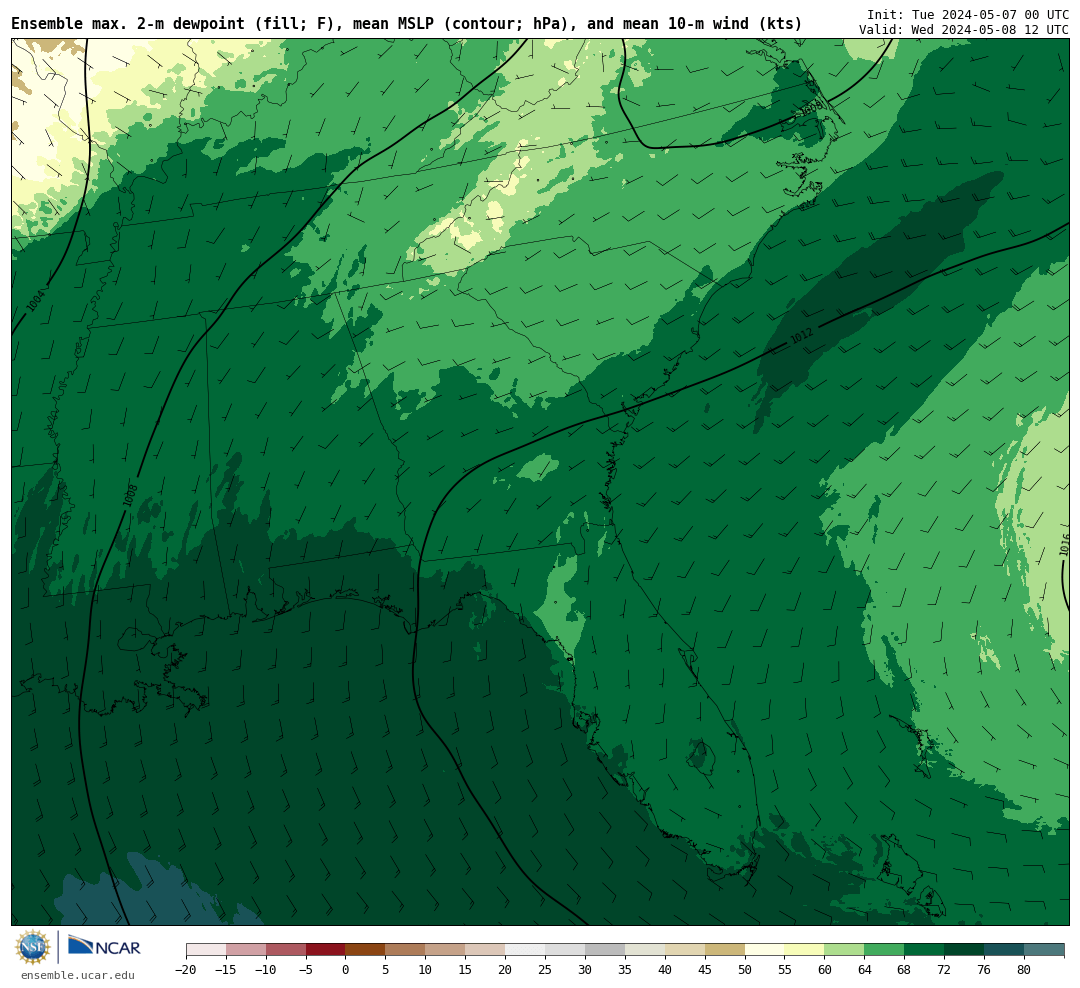This screenshot has width=1080, height=988.
Task: Click the 1012 pressure contour label
Action: pyautogui.click(x=802, y=336)
